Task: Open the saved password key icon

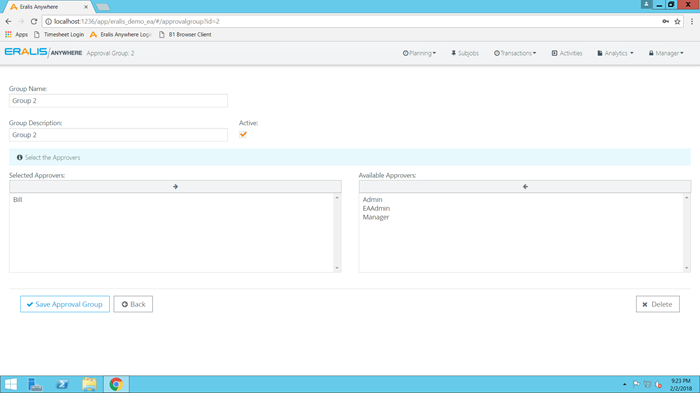Action: click(x=665, y=21)
